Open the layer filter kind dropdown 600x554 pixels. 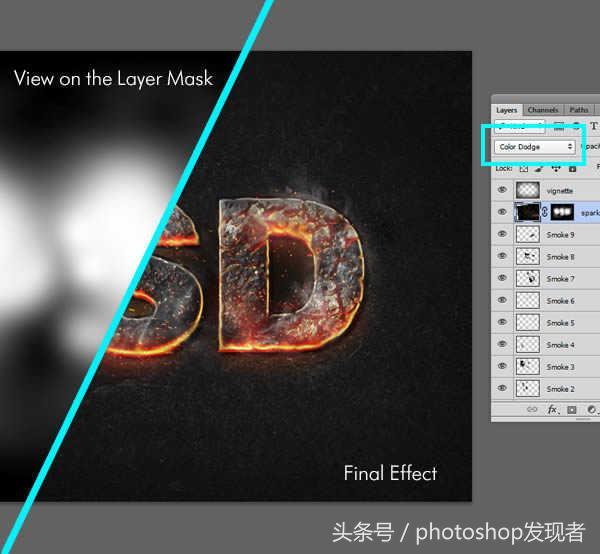pyautogui.click(x=519, y=126)
